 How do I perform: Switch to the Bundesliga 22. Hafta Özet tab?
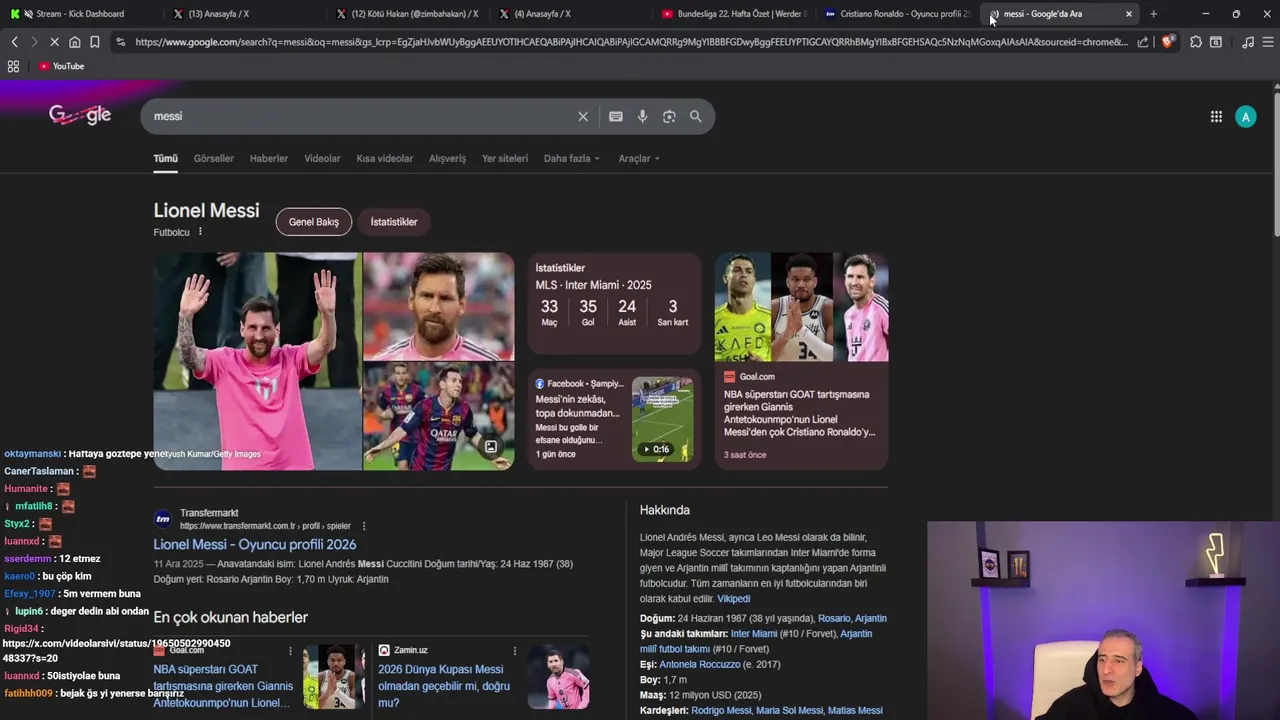(x=735, y=14)
